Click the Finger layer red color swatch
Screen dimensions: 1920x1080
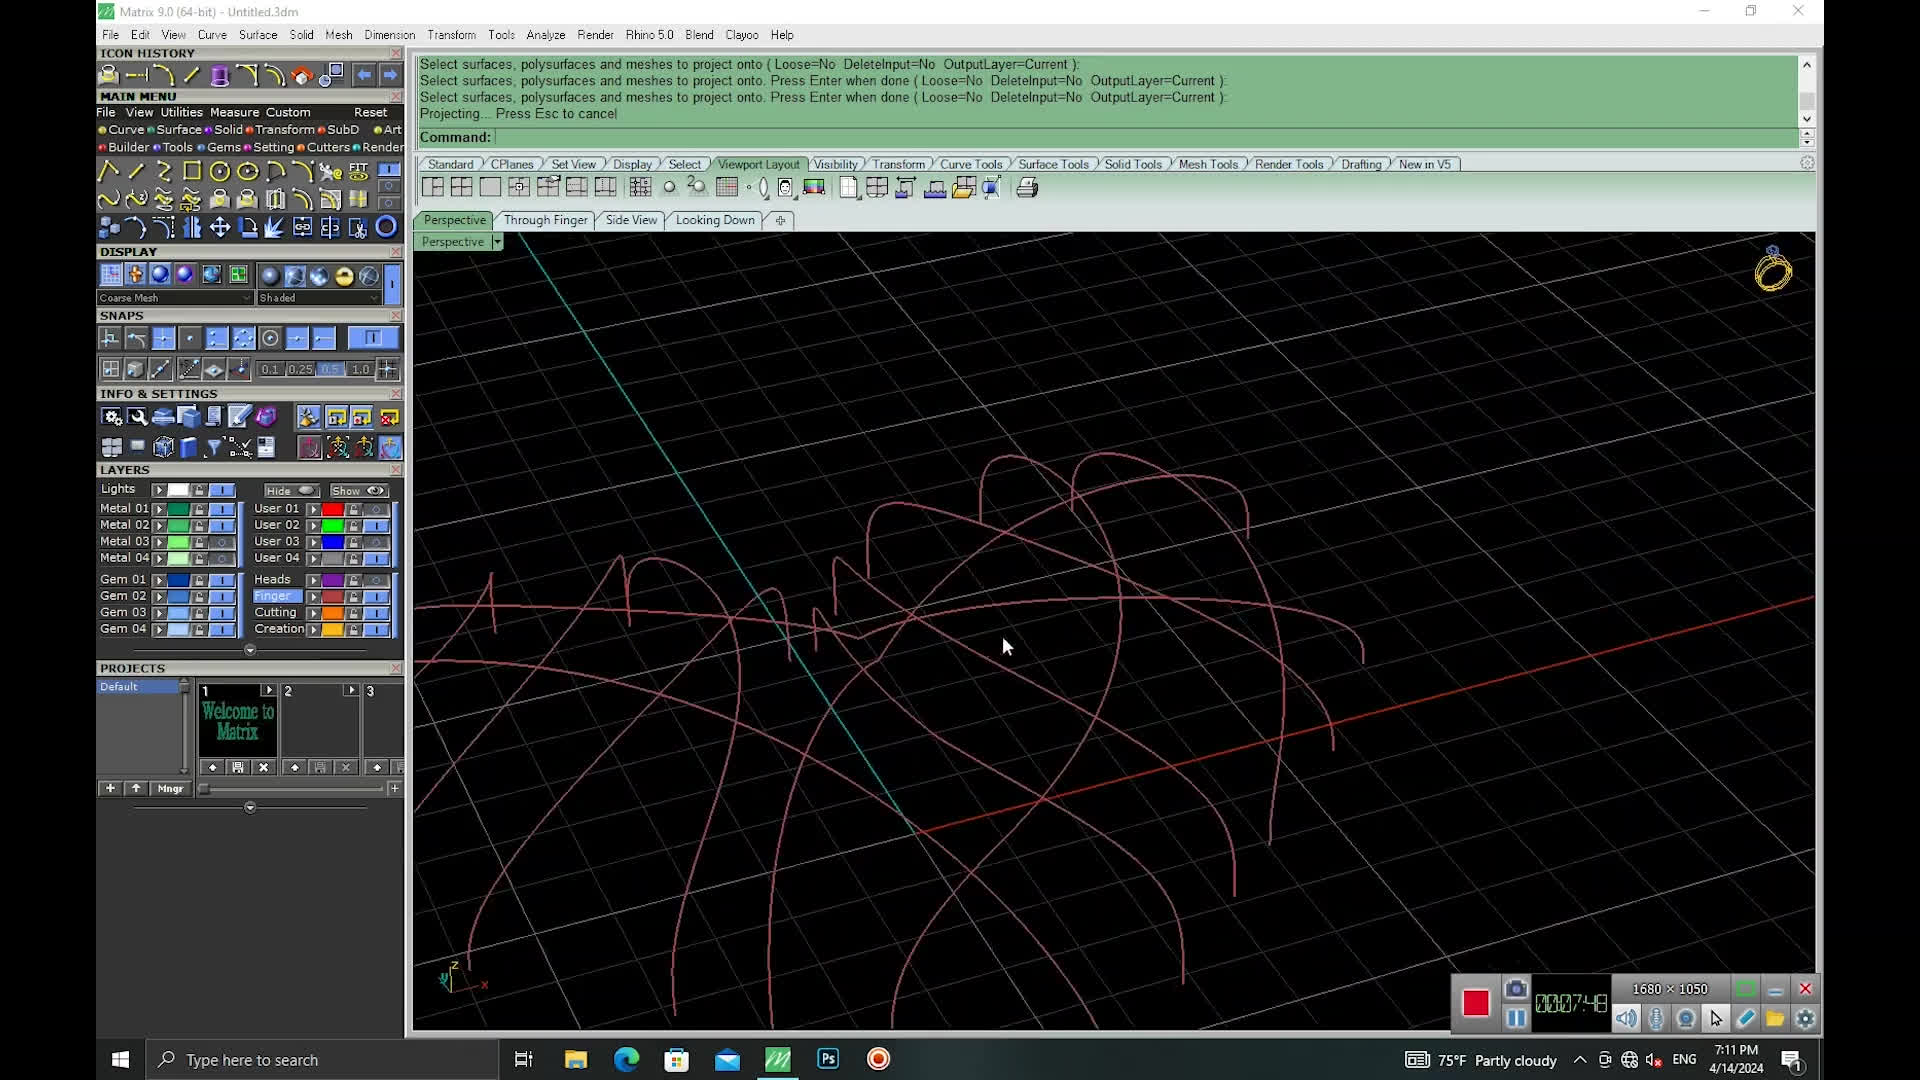coord(332,597)
